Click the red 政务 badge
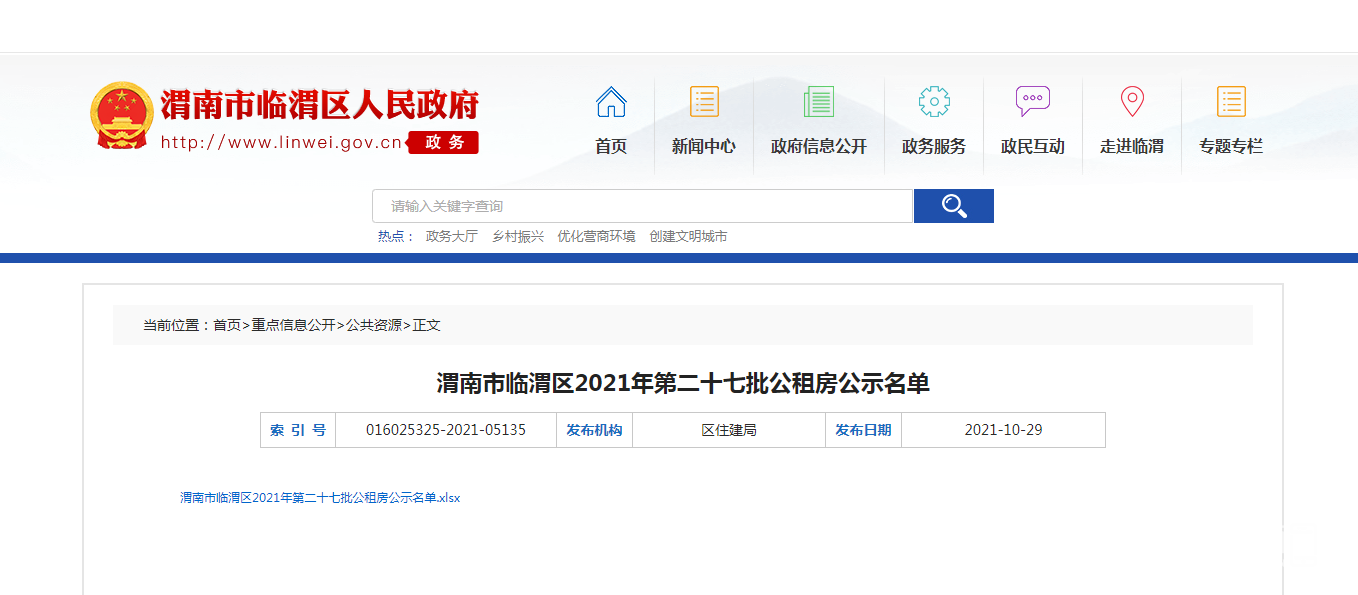The width and height of the screenshot is (1358, 595). click(444, 142)
